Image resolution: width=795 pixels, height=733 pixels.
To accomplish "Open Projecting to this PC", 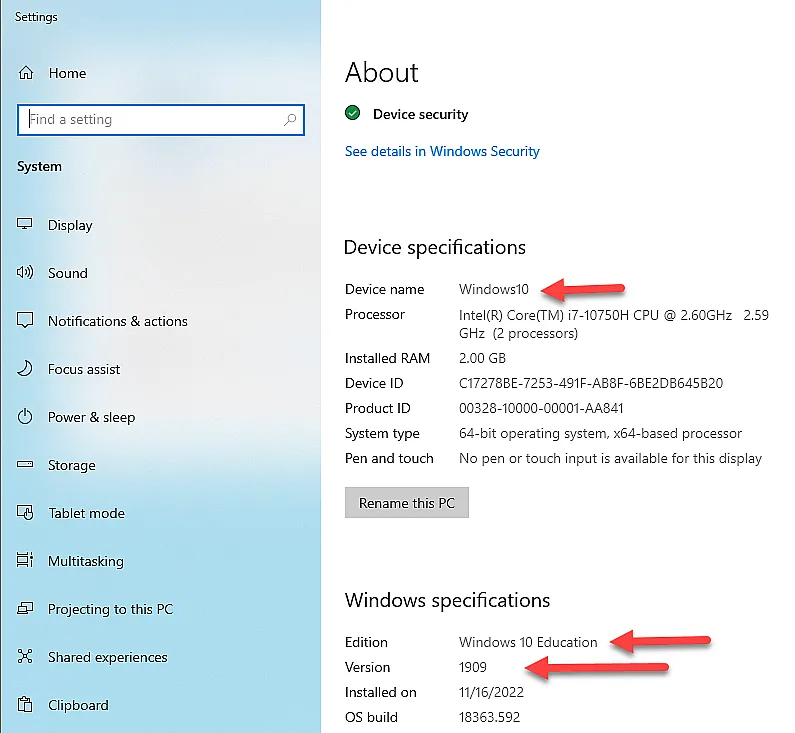I will click(111, 609).
